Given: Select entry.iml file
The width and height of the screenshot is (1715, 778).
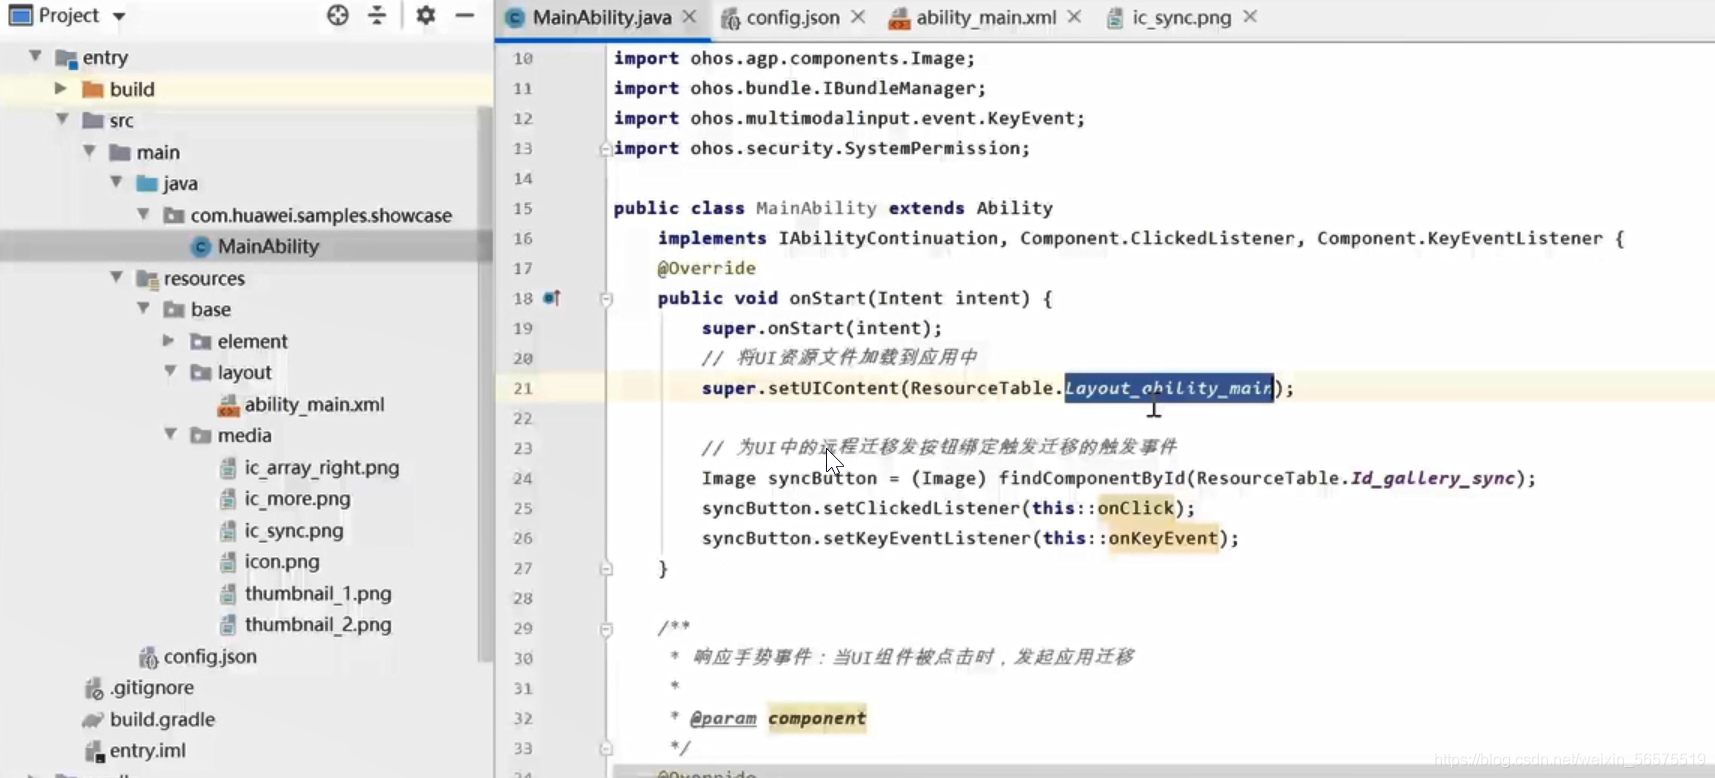Looking at the screenshot, I should pyautogui.click(x=147, y=750).
